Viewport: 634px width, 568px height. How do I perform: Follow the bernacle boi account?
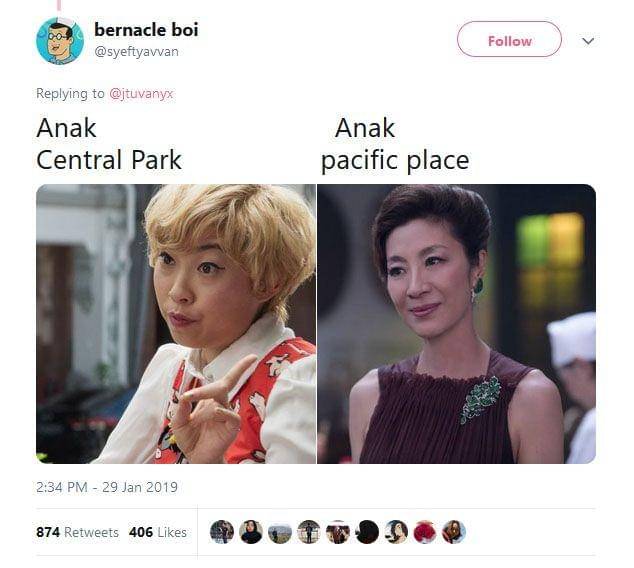point(509,39)
